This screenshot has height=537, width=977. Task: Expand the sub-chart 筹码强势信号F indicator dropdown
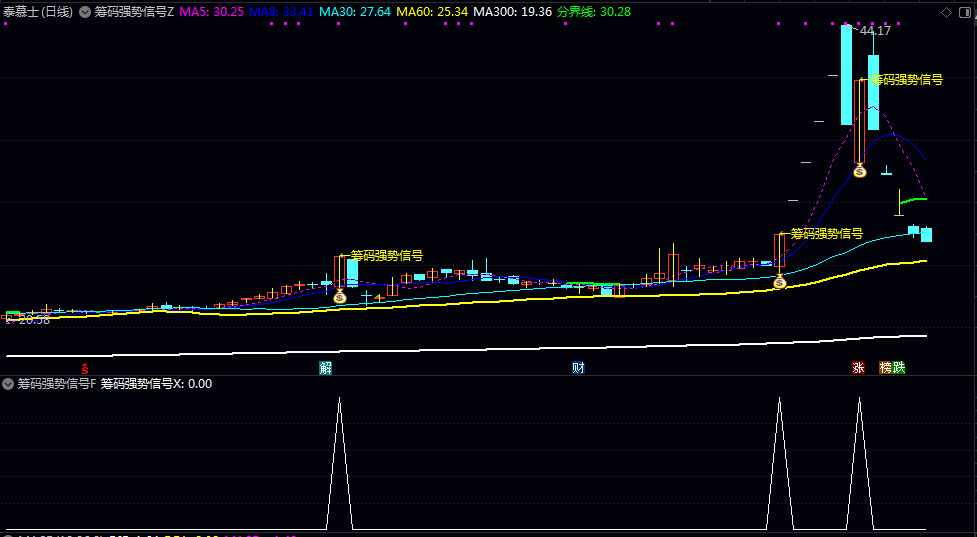pos(8,383)
